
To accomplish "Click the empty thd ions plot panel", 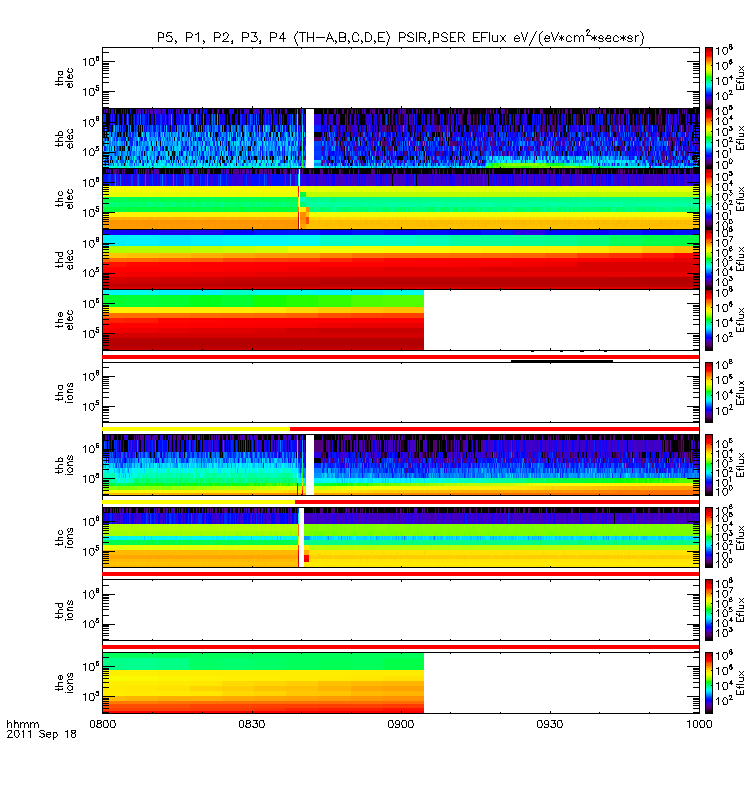I will tap(401, 610).
